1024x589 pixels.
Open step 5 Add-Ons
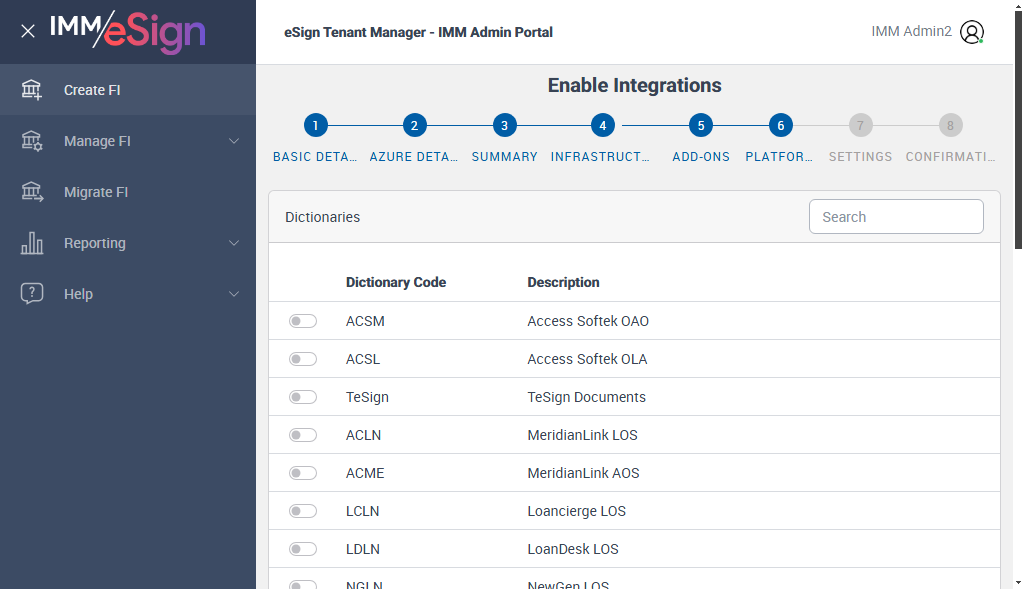701,126
